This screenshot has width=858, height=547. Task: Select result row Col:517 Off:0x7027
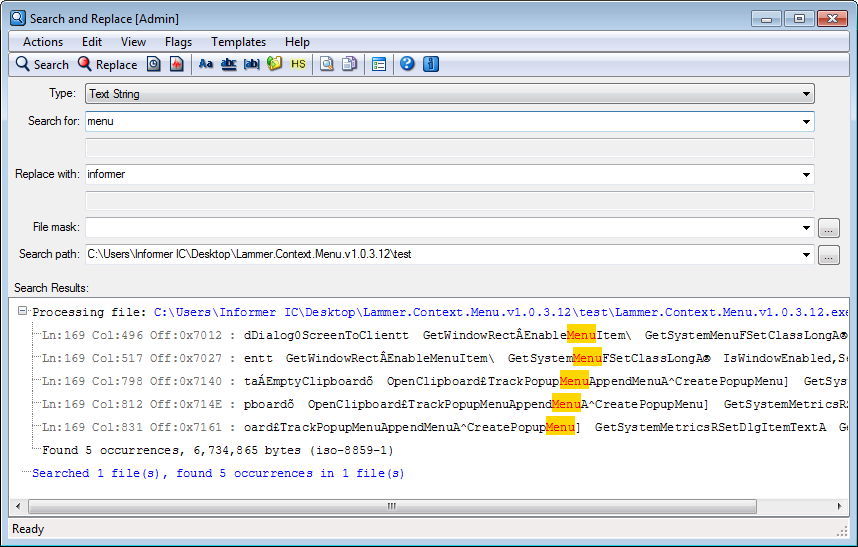[444, 358]
